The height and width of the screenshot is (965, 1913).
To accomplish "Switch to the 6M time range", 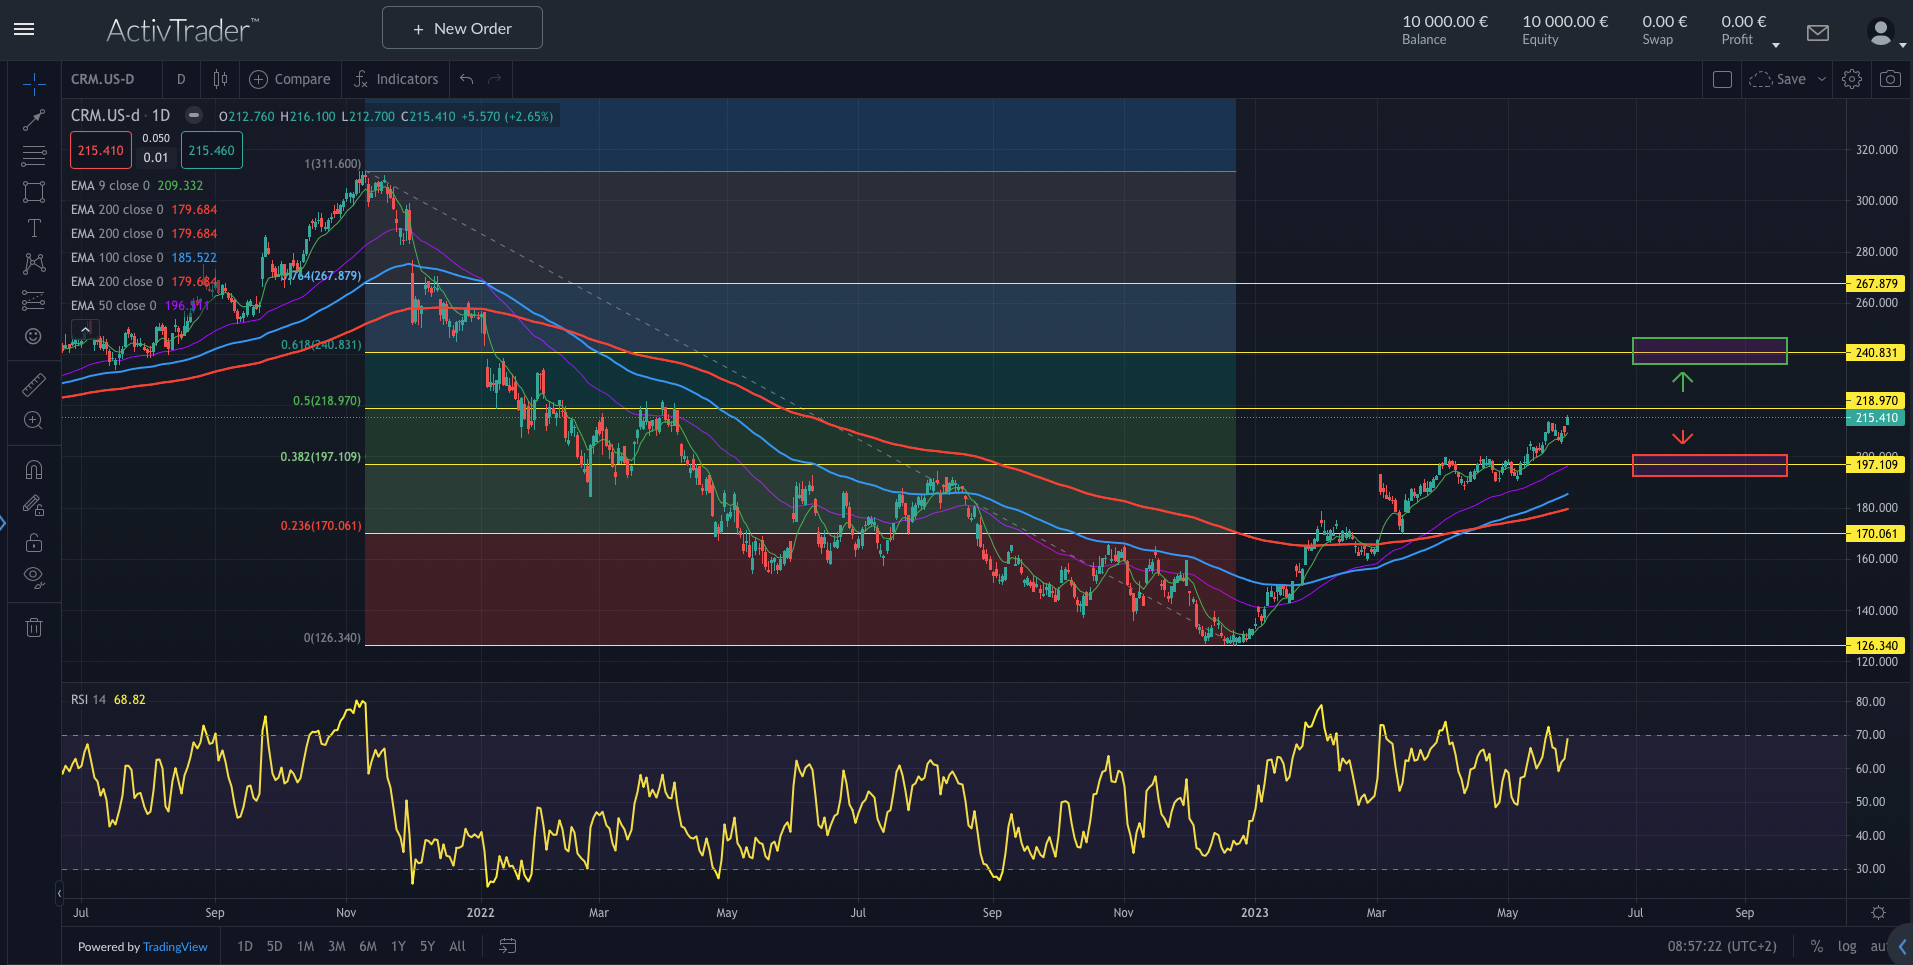I will pos(368,946).
